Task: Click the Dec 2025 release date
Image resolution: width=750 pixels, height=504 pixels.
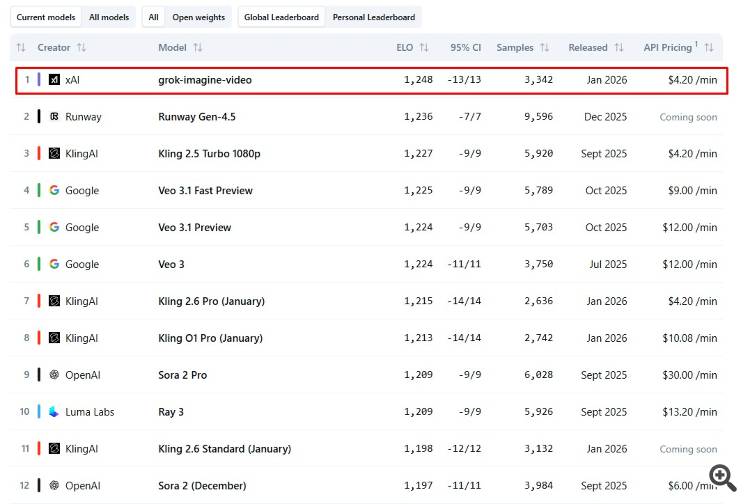Action: point(605,117)
